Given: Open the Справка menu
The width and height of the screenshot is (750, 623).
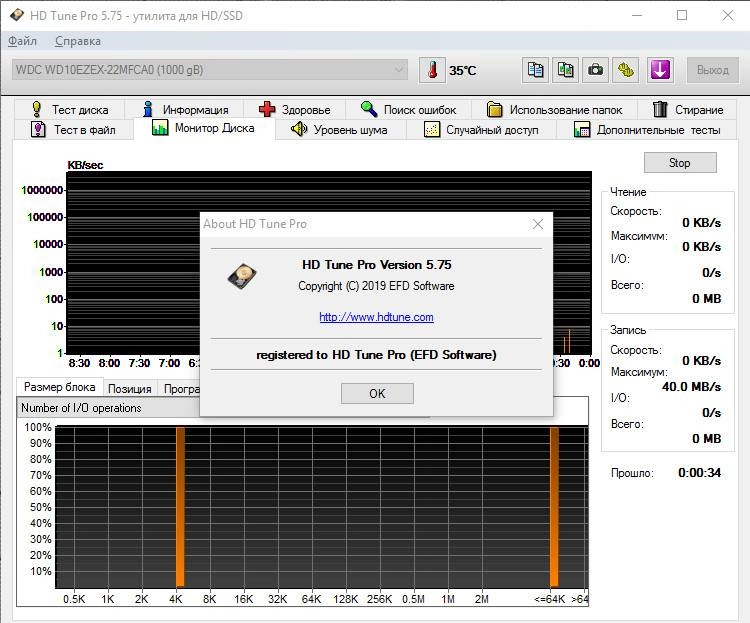Looking at the screenshot, I should tap(77, 41).
